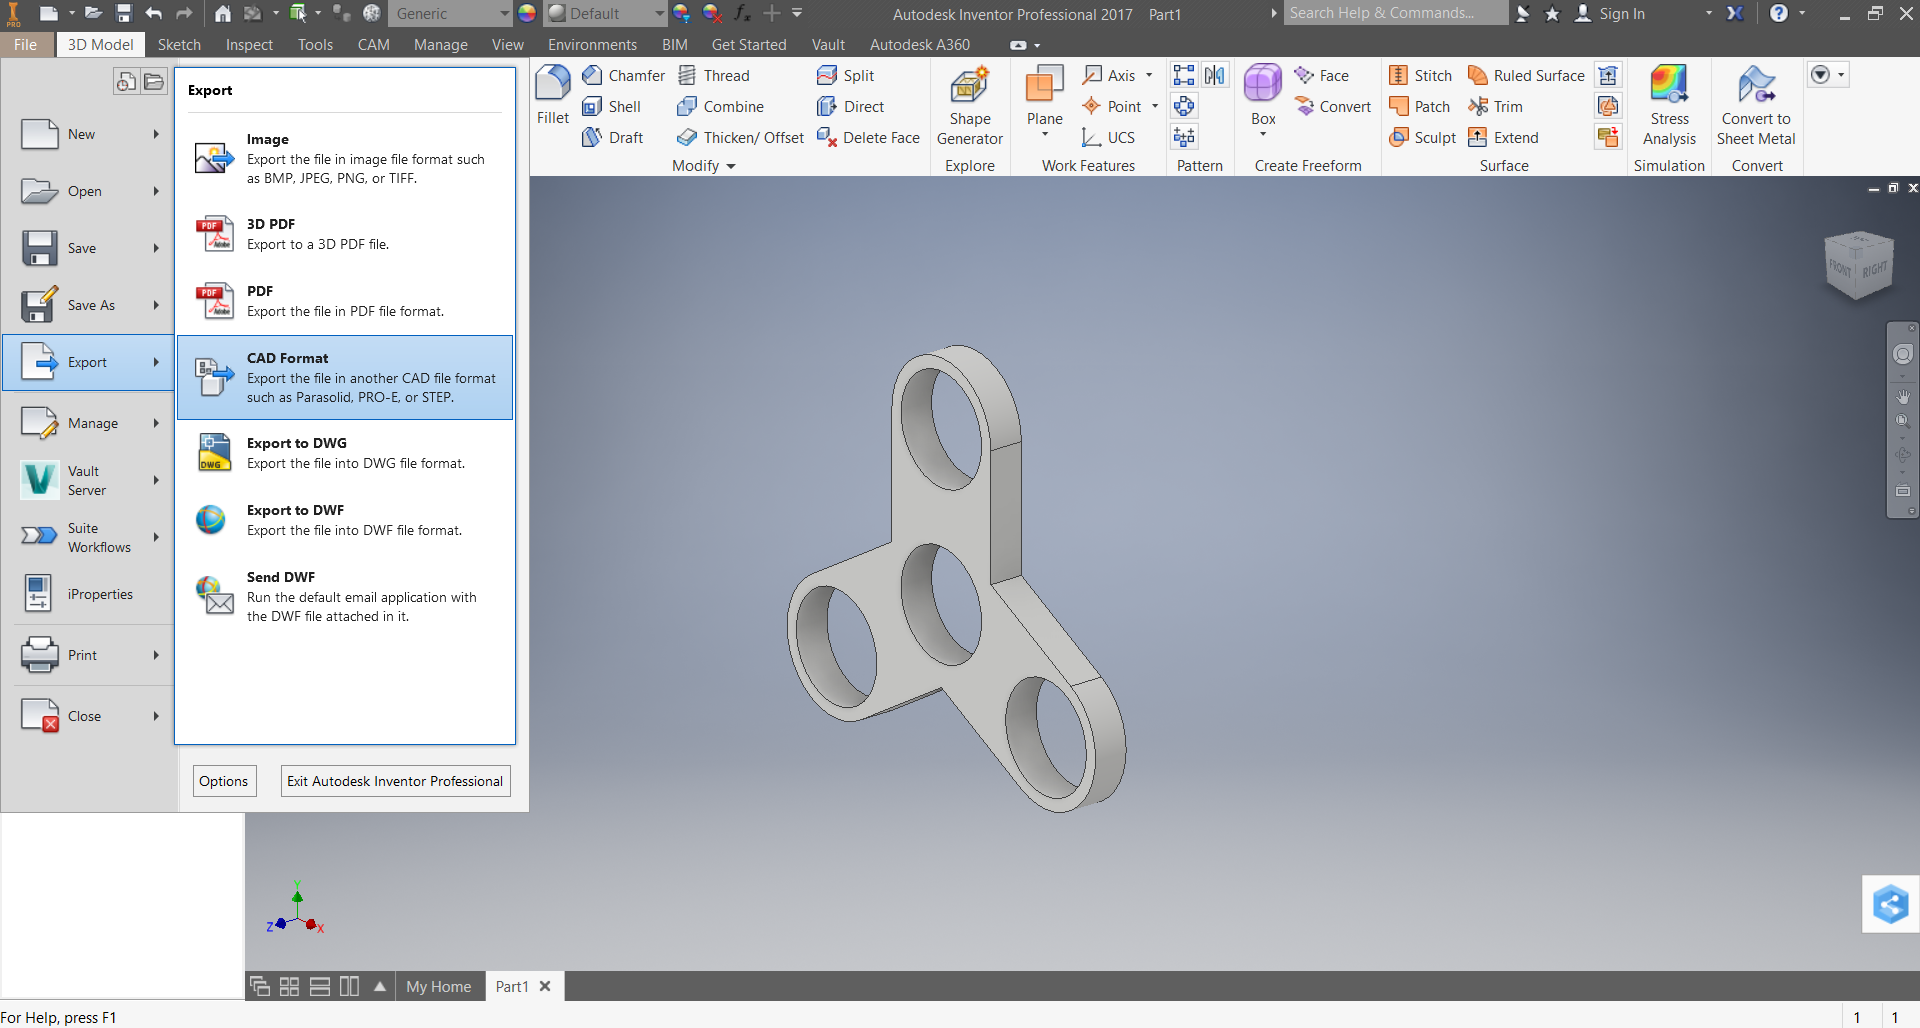The width and height of the screenshot is (1920, 1028).
Task: Click Exit Autodesk Inventor Professional
Action: click(395, 781)
